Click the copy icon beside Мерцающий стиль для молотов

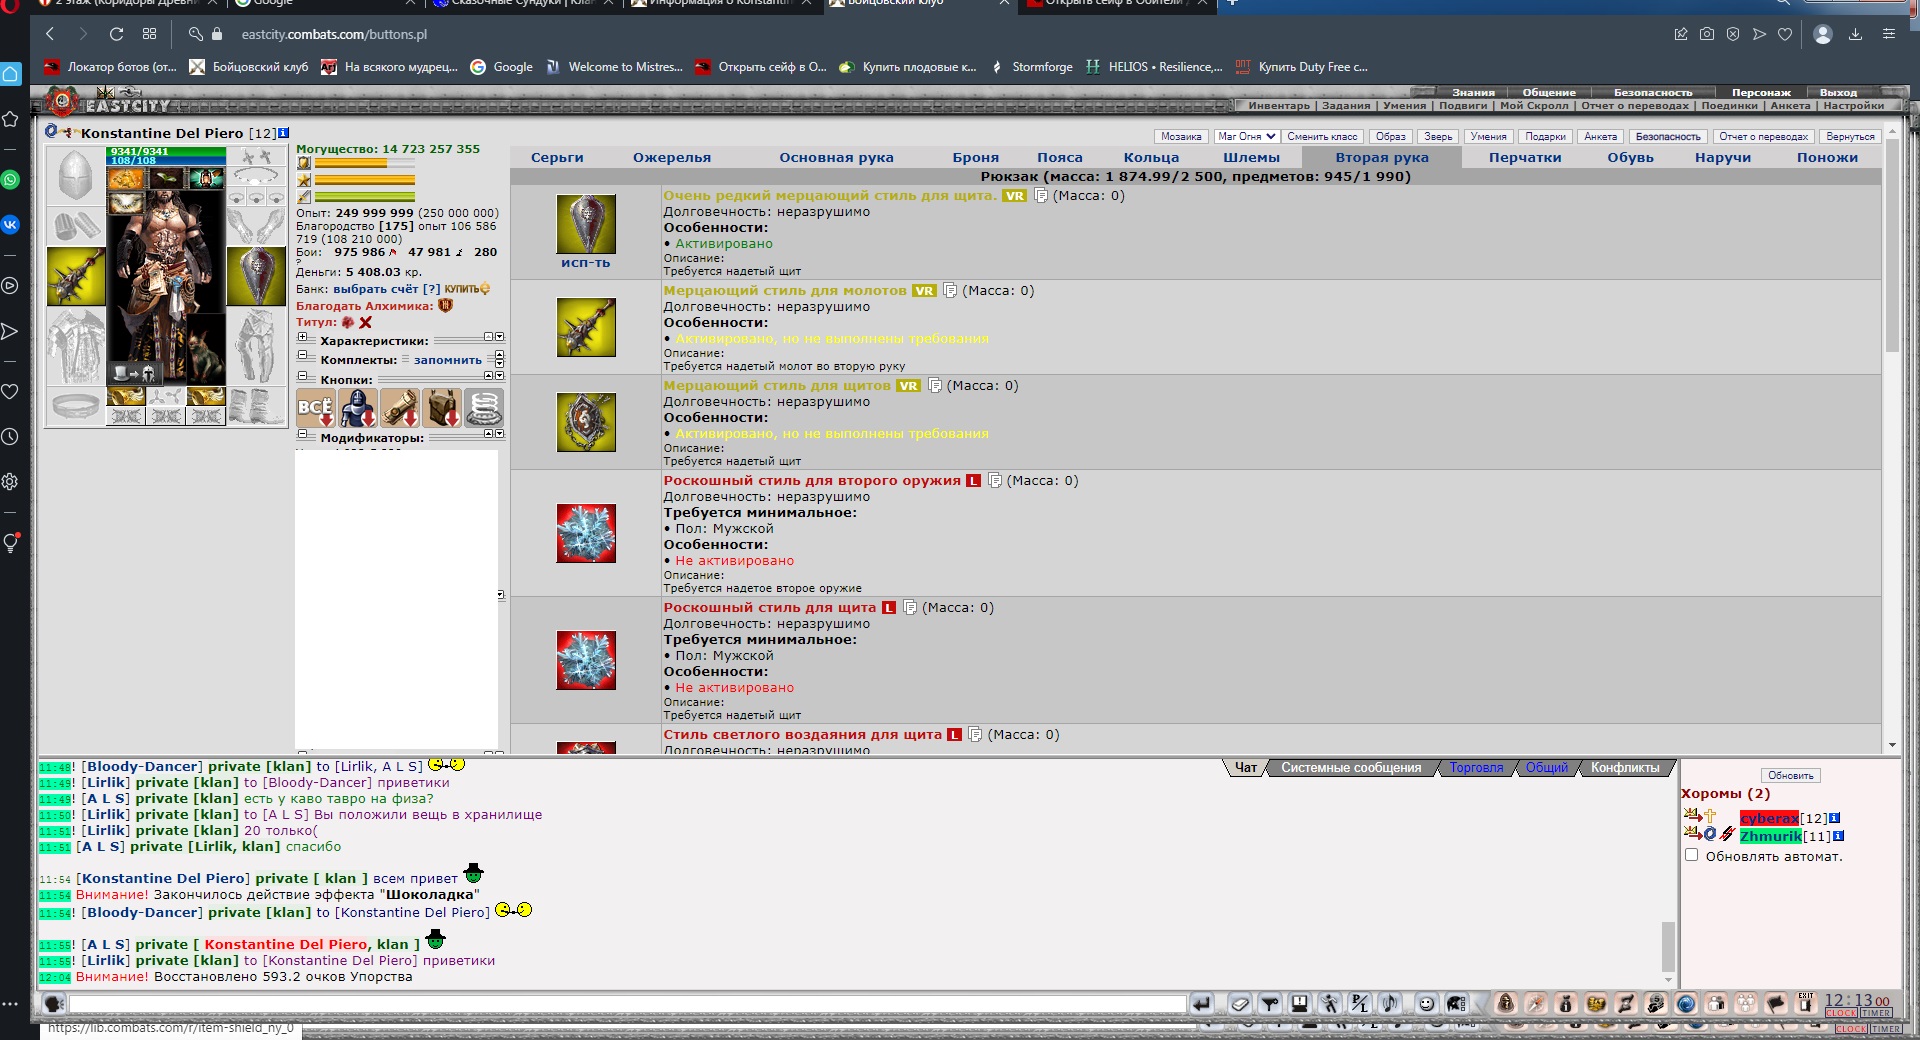pyautogui.click(x=950, y=291)
